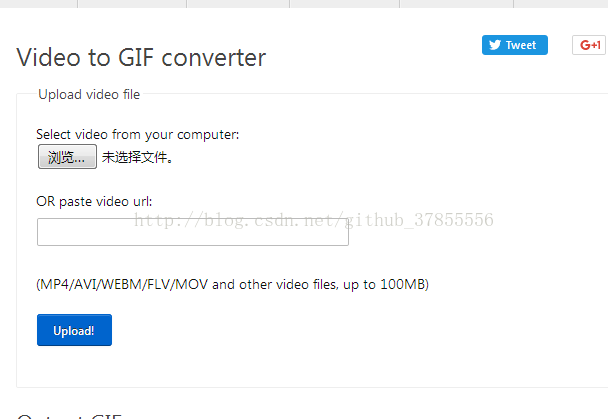Select the Upload video file legend

[x=89, y=94]
